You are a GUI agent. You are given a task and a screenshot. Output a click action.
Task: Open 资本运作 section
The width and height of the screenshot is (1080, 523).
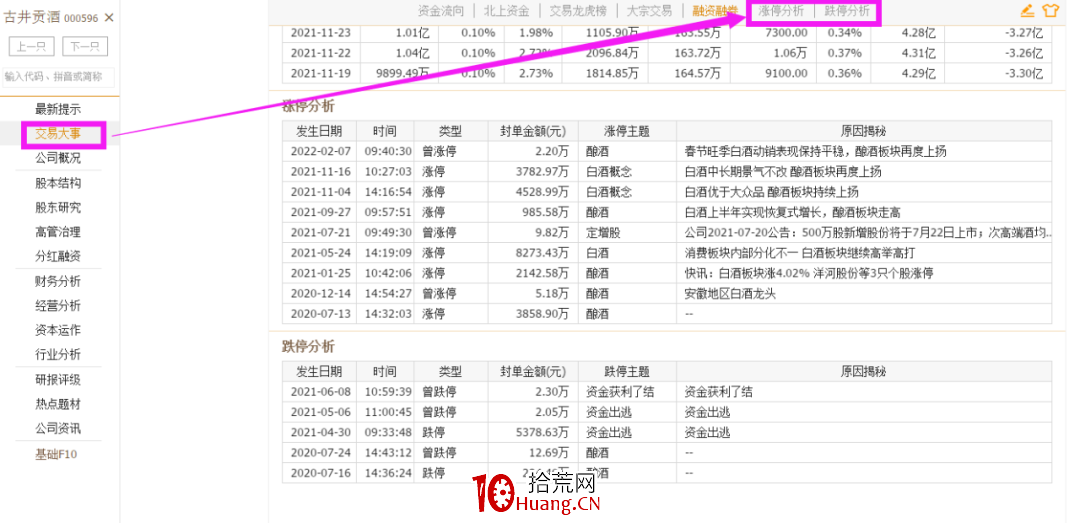pyautogui.click(x=58, y=330)
